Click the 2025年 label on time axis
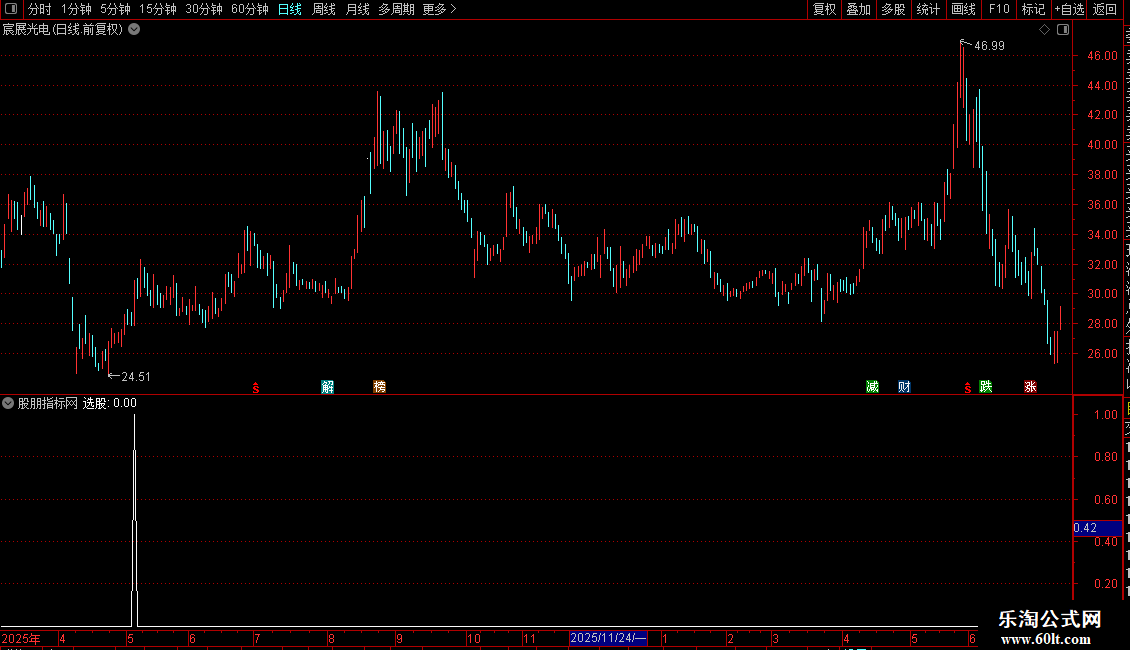 (x=21, y=638)
